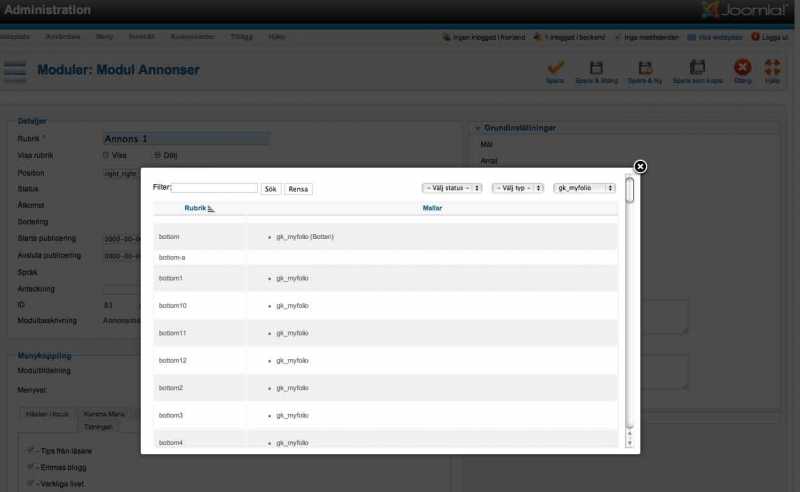Click the module list icon beside Moduler title

(x=15, y=70)
